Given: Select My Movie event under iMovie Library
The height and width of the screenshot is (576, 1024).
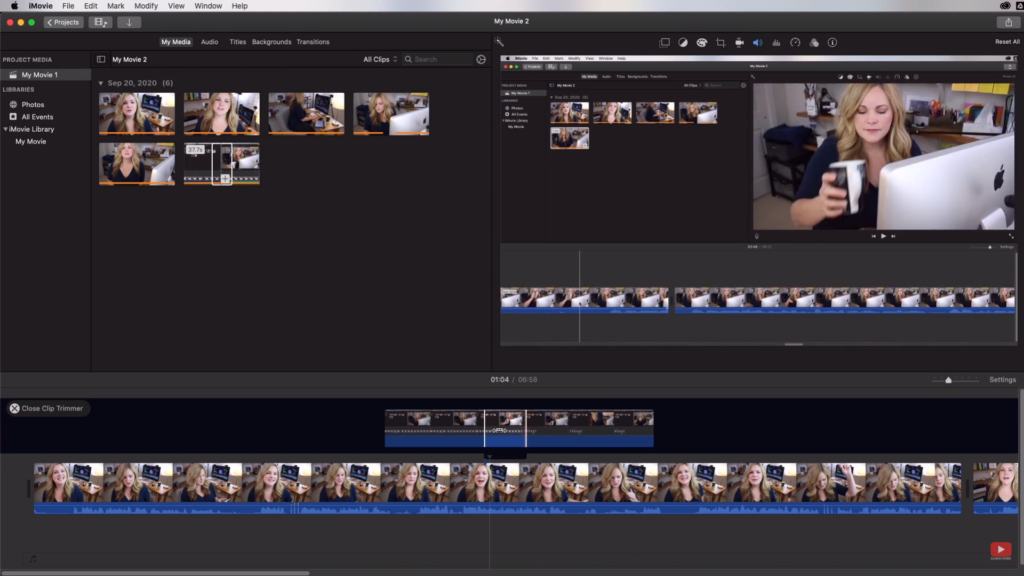Looking at the screenshot, I should (31, 142).
